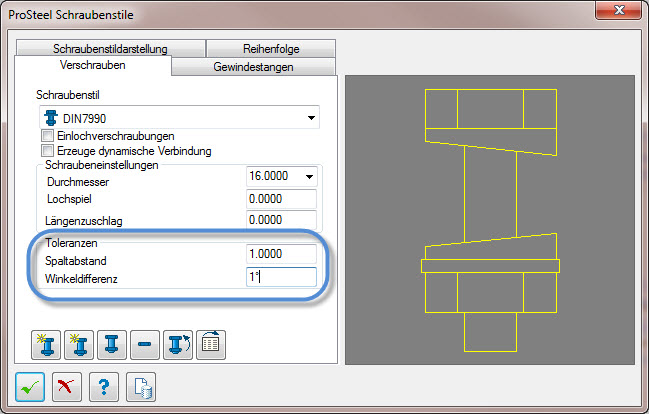Close the ProSteel Schraubenstile dialog

[618, 10]
